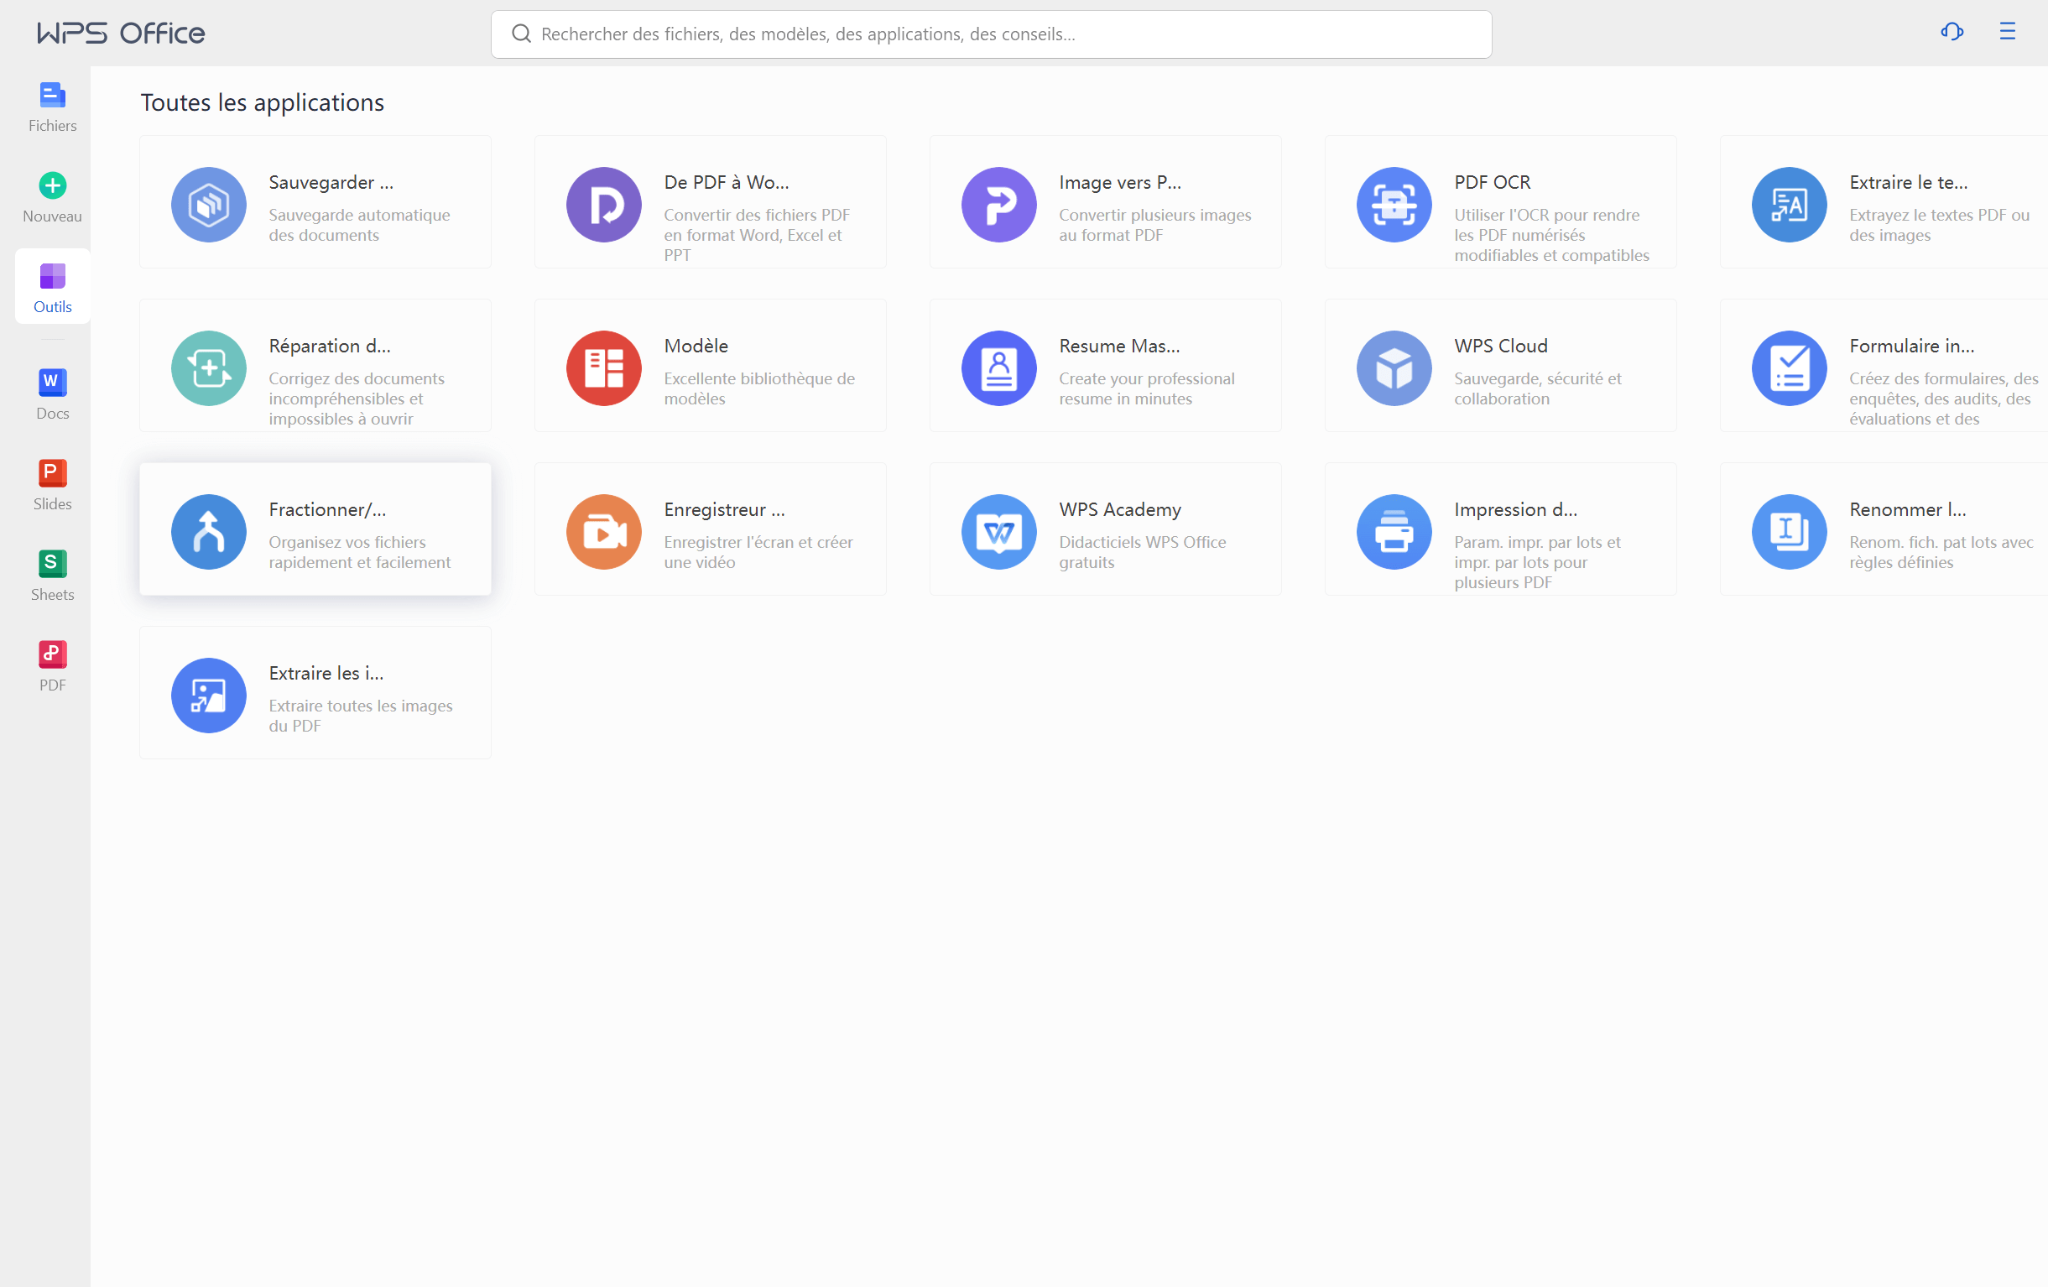This screenshot has height=1287, width=2048.
Task: Open the WPS Academy icon
Action: tap(998, 532)
